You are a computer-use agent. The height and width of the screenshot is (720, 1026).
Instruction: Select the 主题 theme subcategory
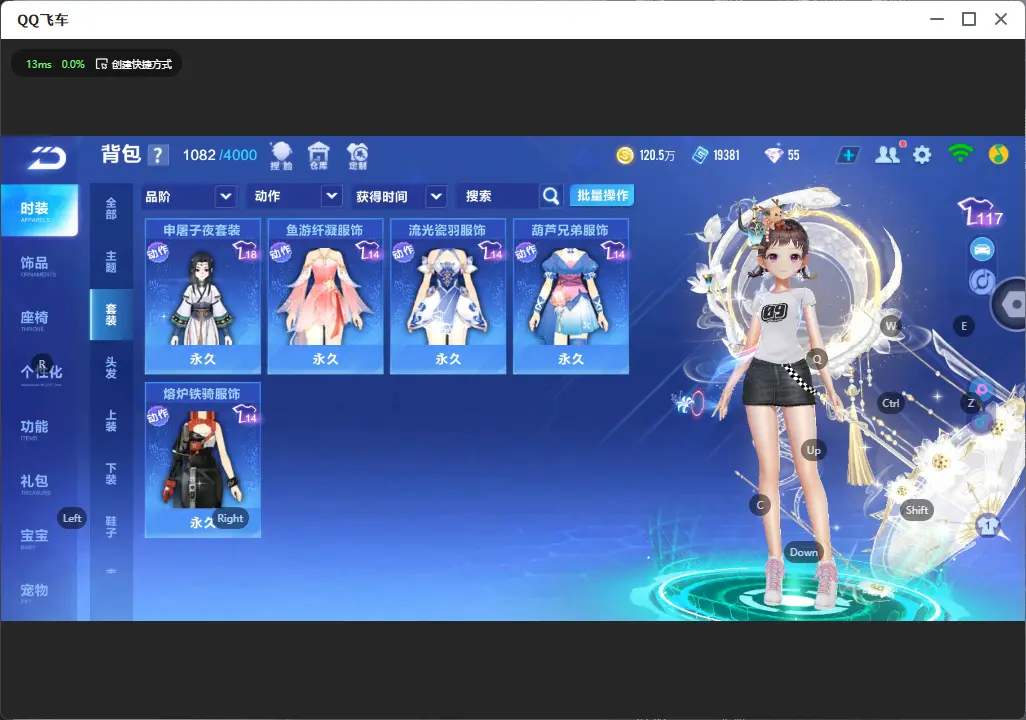tap(111, 262)
